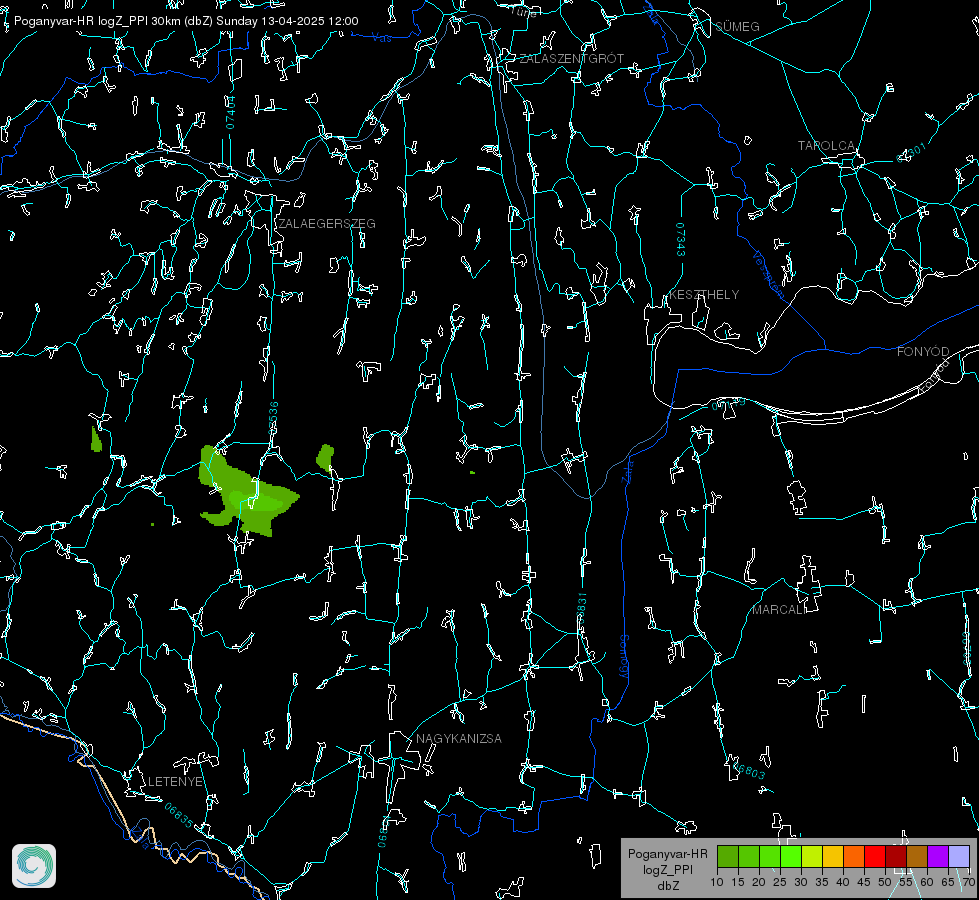Click road number label 06835
Image resolution: width=979 pixels, height=900 pixels.
tap(179, 816)
